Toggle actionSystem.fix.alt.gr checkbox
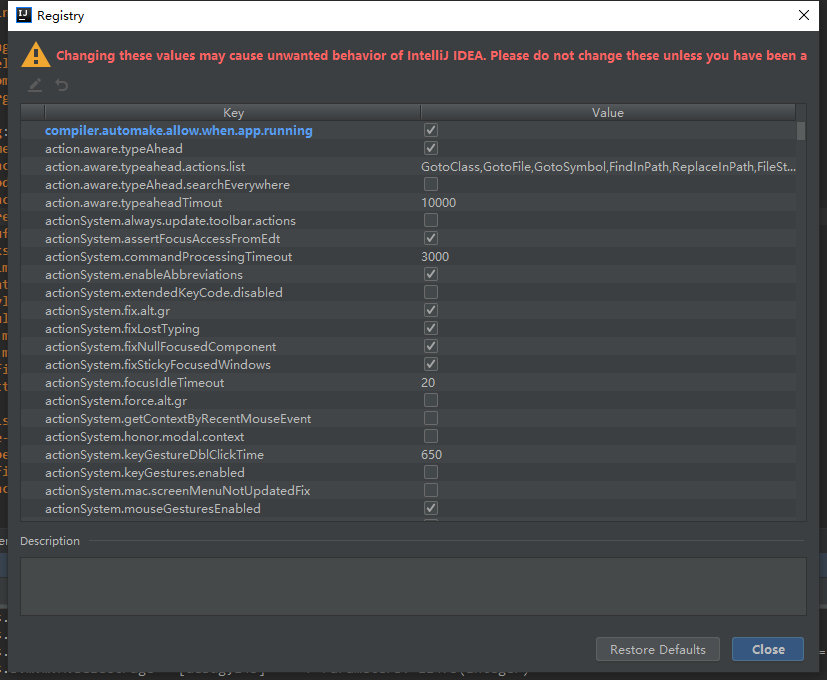The height and width of the screenshot is (680, 827). [431, 310]
